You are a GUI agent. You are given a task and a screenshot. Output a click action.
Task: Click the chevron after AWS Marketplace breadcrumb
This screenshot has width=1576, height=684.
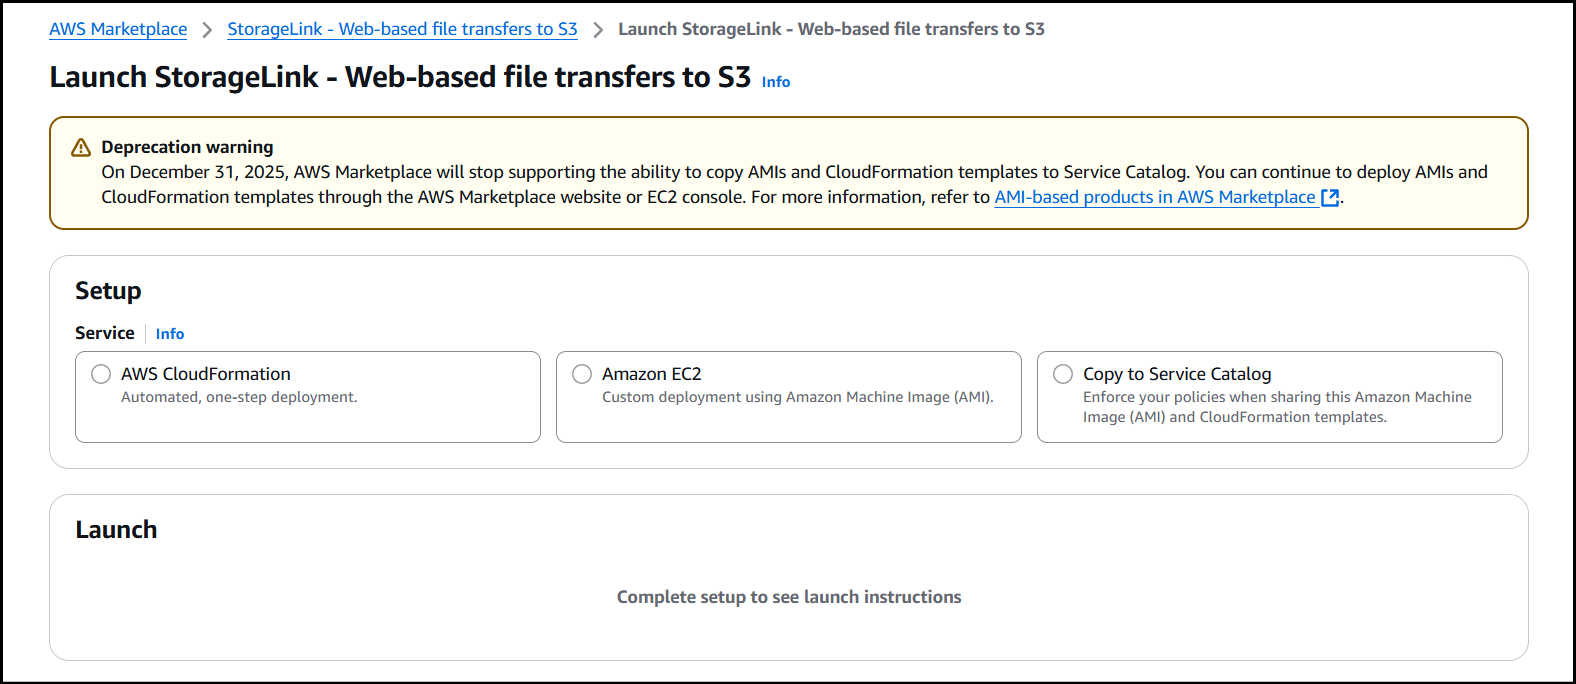pyautogui.click(x=207, y=30)
